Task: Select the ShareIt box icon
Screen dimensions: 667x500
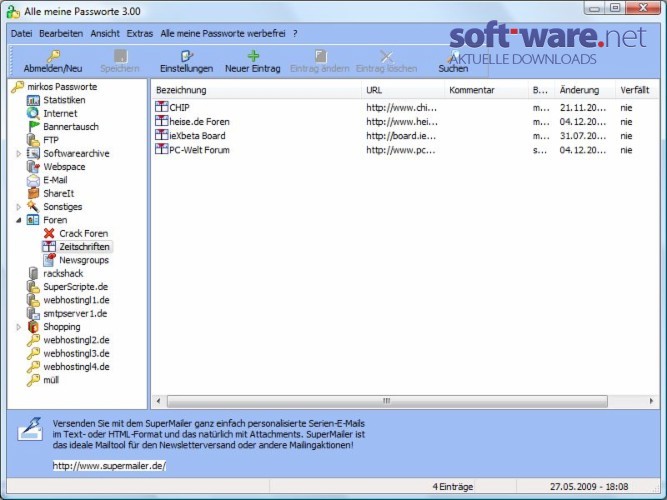Action: [33, 194]
